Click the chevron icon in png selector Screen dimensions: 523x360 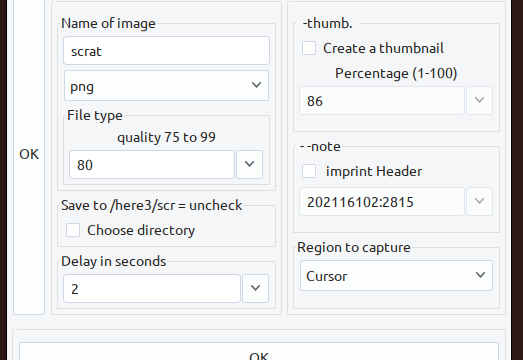point(256,85)
